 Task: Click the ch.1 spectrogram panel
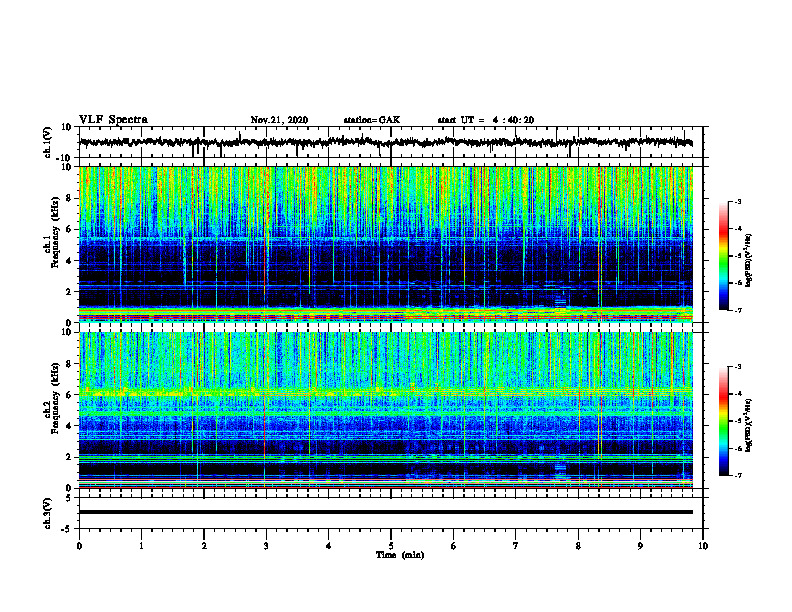pyautogui.click(x=386, y=244)
